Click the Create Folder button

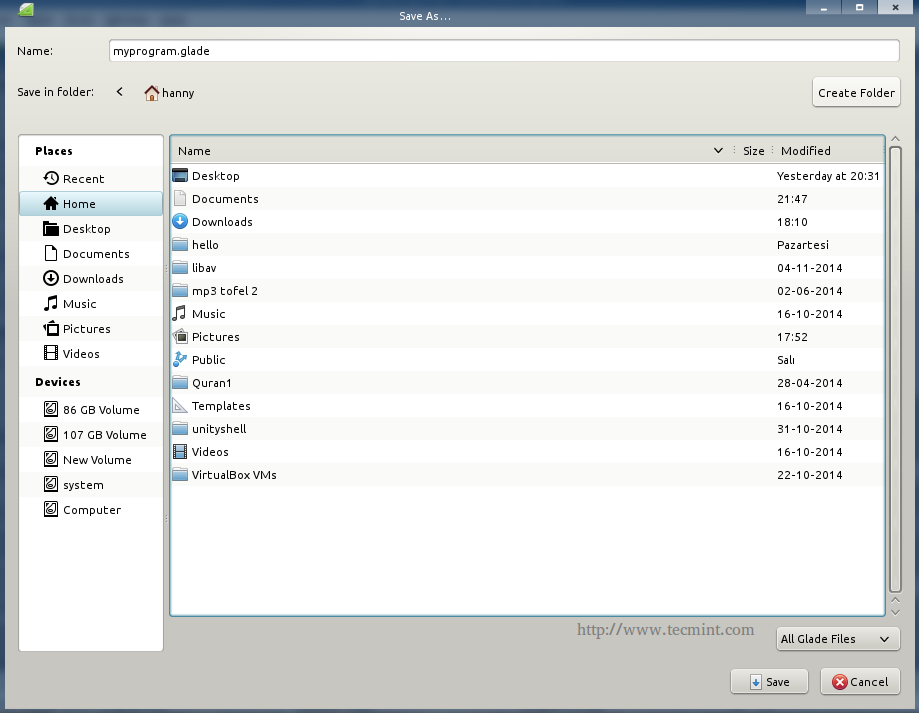click(856, 93)
